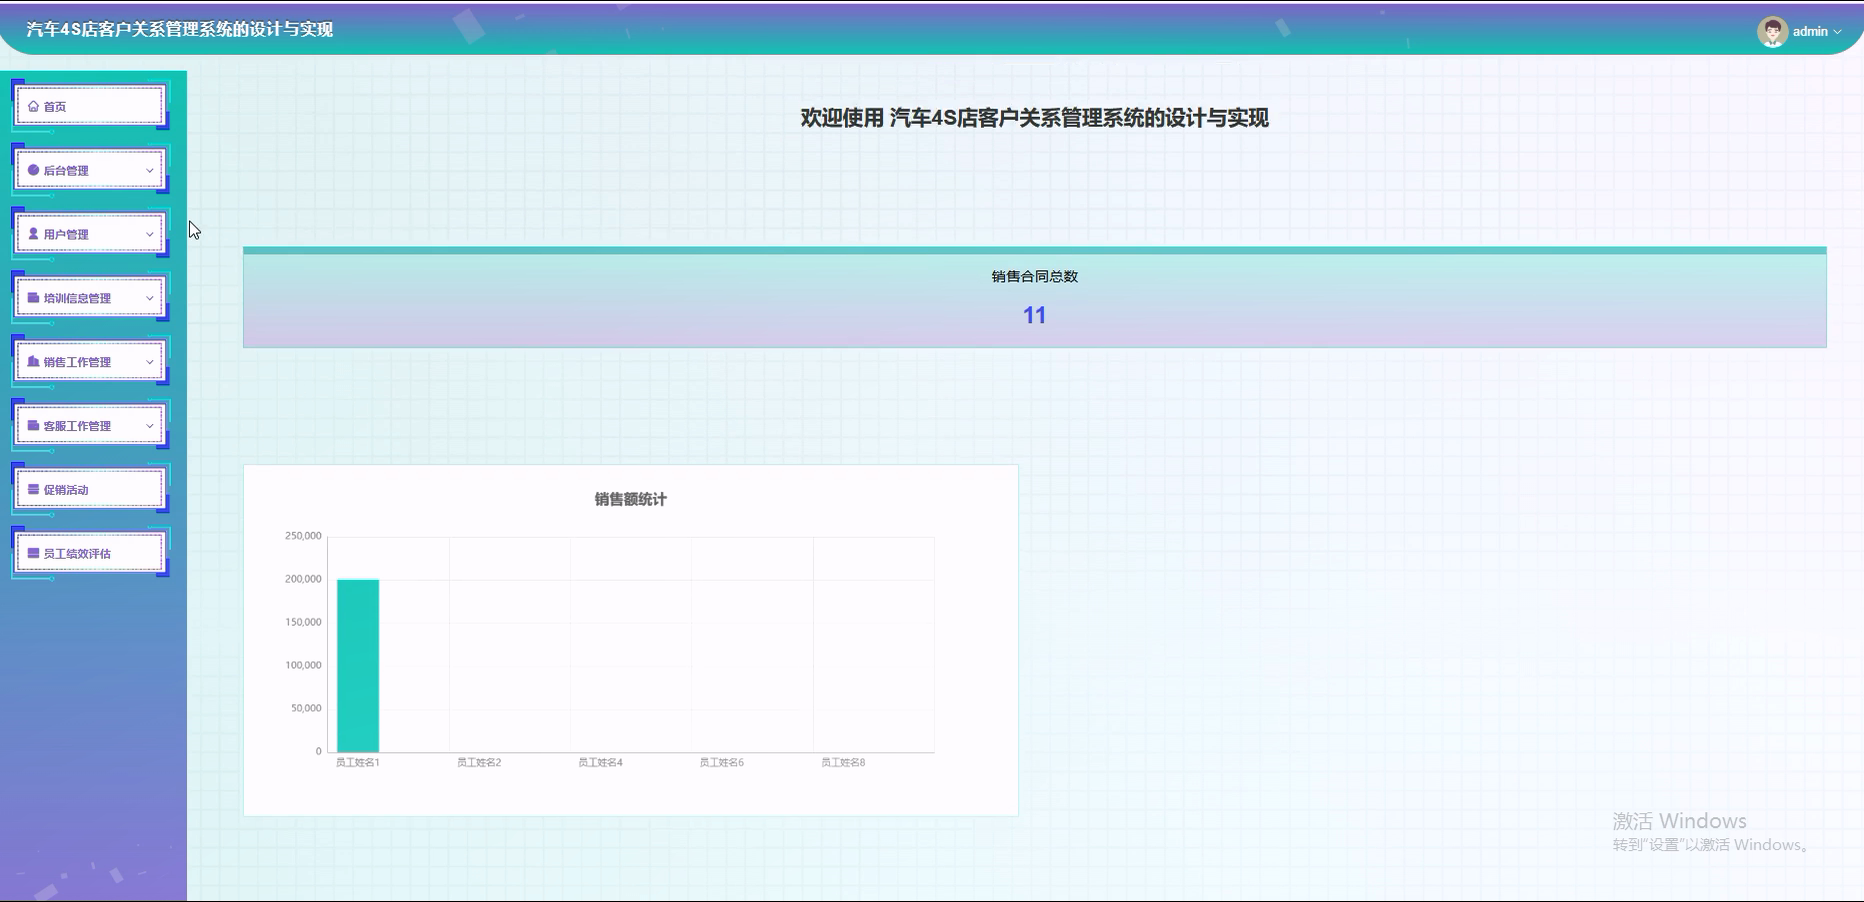Click the teal bar for 员工姓名1

pos(358,666)
